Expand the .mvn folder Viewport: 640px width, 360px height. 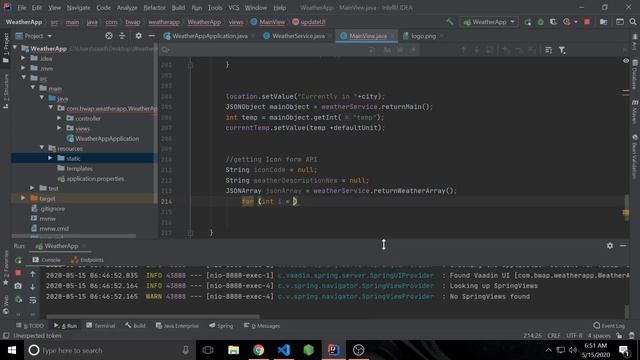[23, 69]
